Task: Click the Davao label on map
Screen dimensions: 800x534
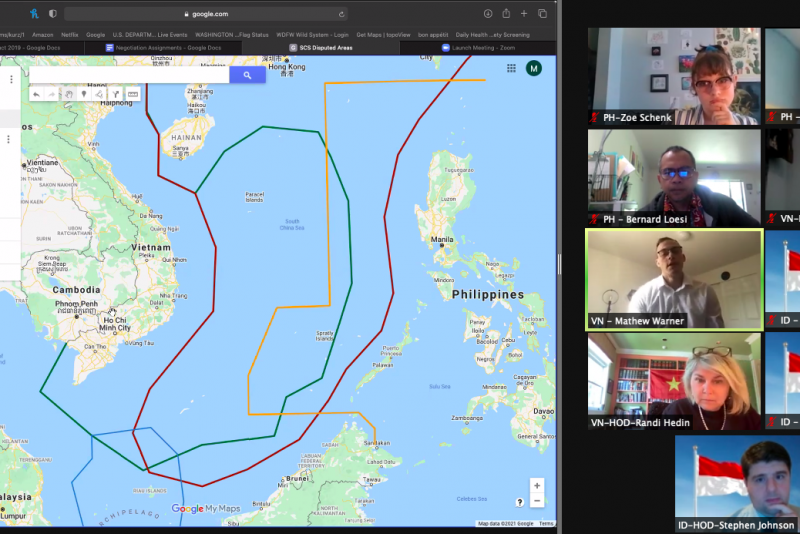Action: (543, 411)
